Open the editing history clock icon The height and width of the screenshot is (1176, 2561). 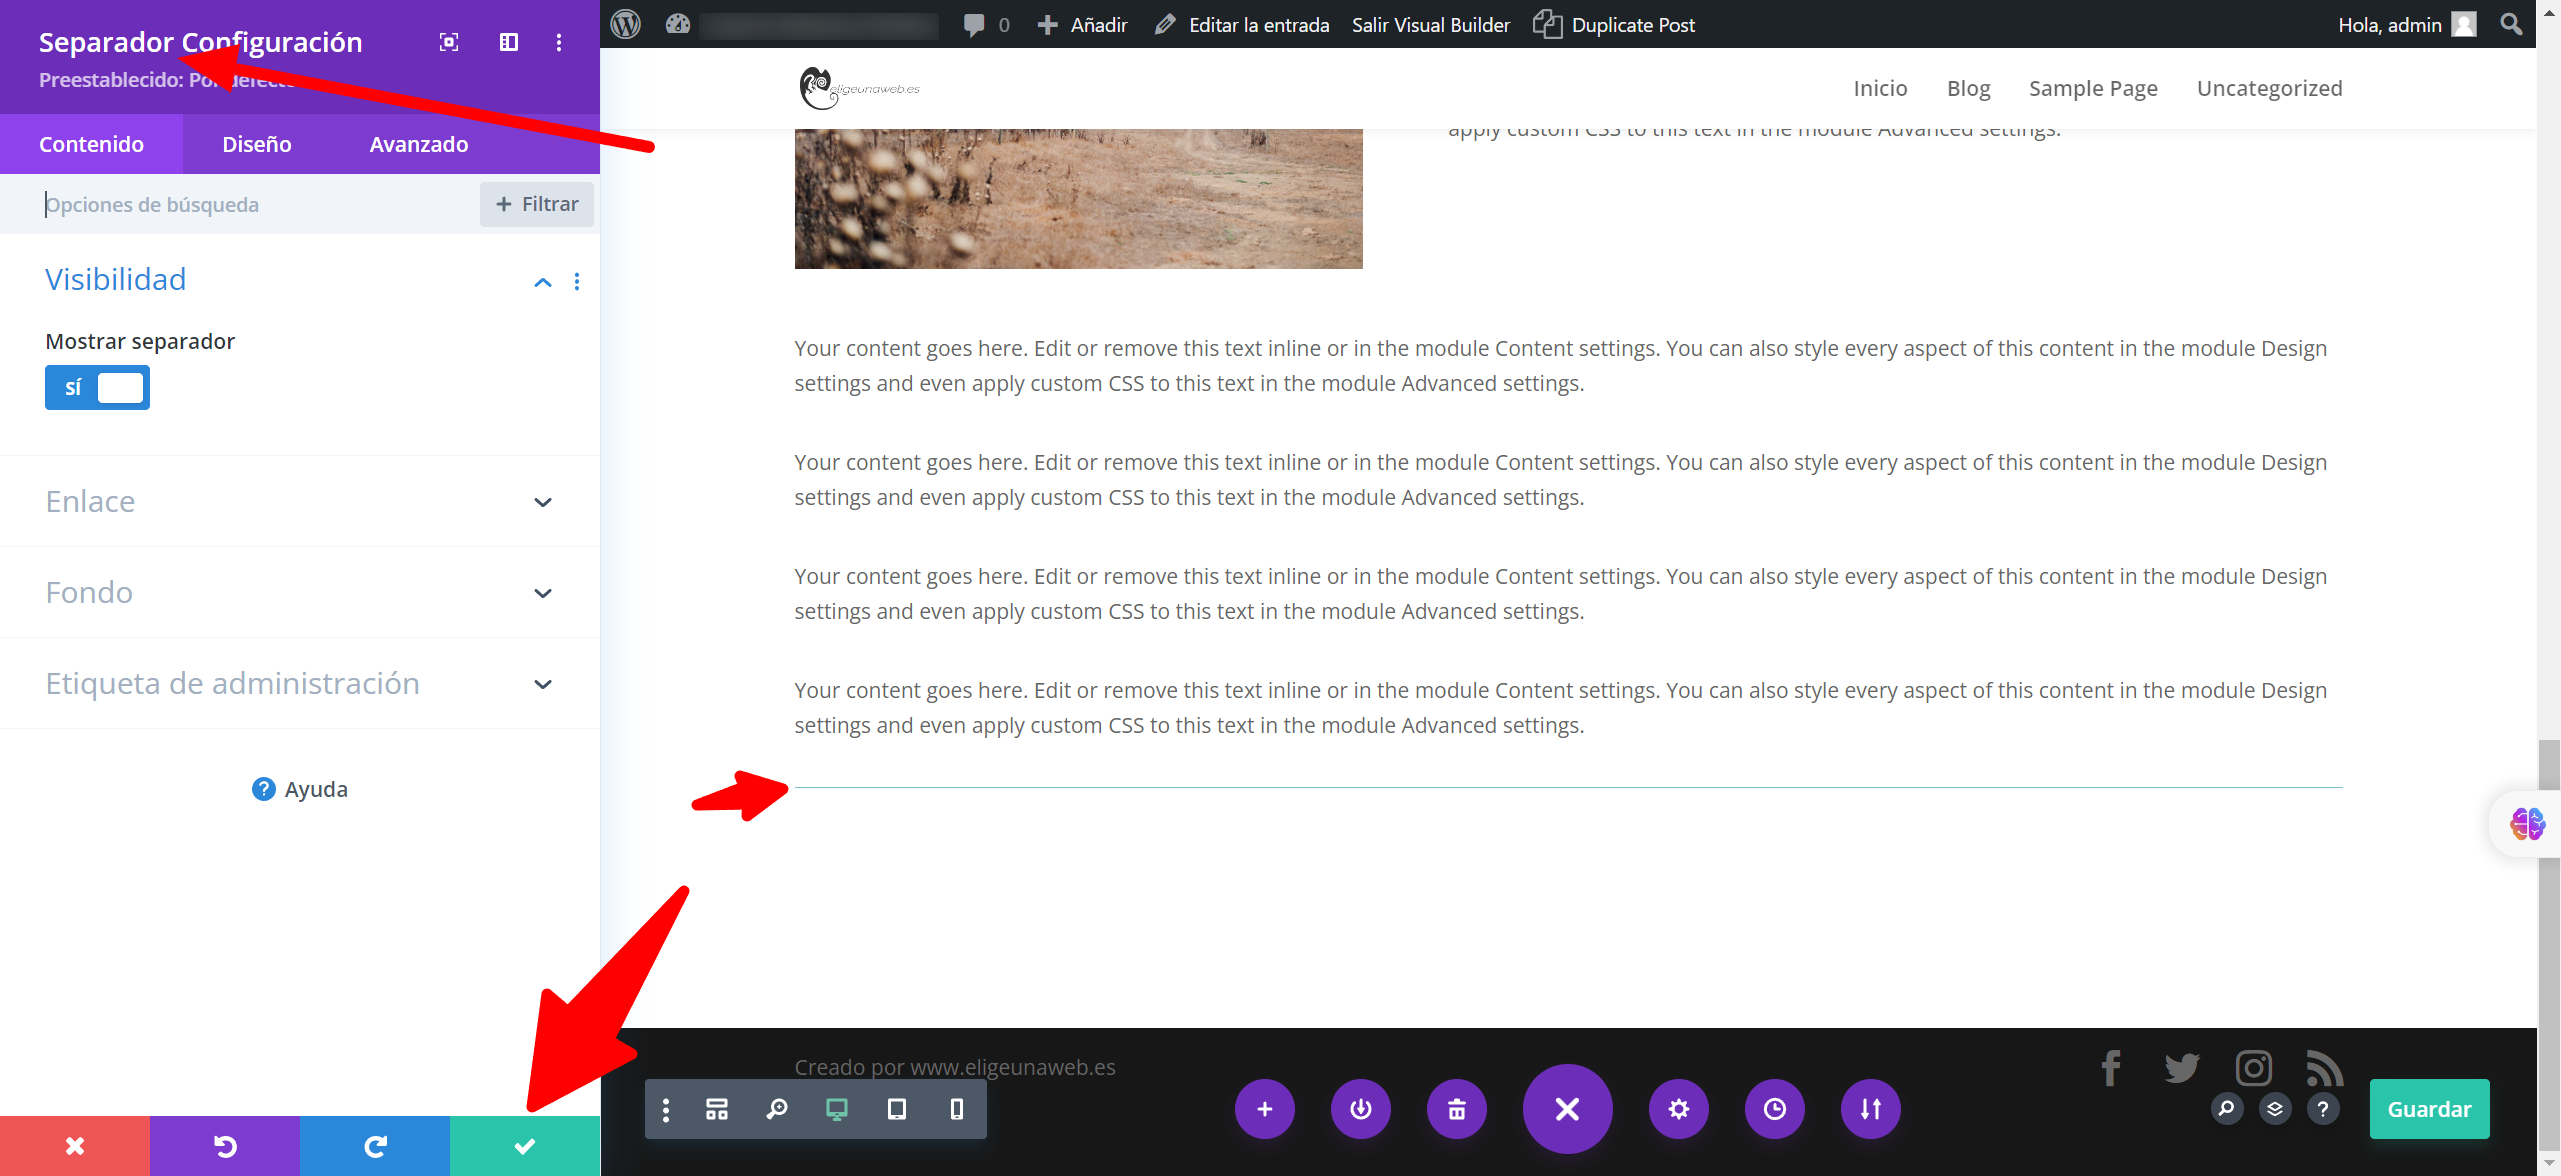tap(1775, 1109)
